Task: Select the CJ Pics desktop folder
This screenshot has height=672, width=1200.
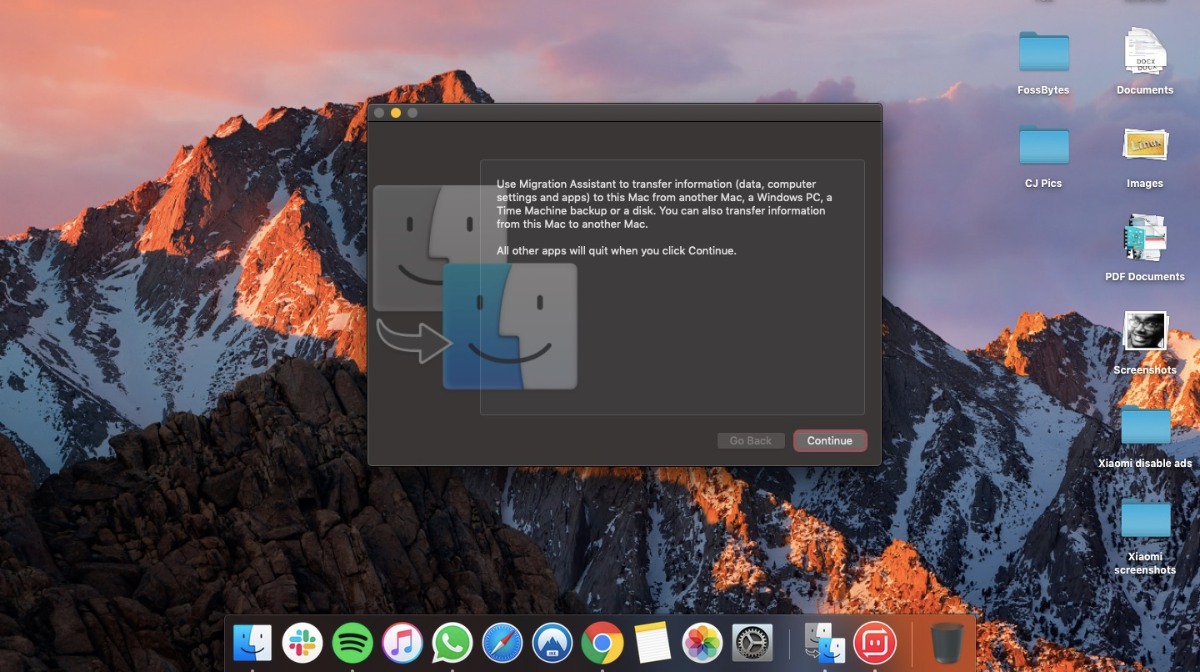Action: (x=1043, y=146)
